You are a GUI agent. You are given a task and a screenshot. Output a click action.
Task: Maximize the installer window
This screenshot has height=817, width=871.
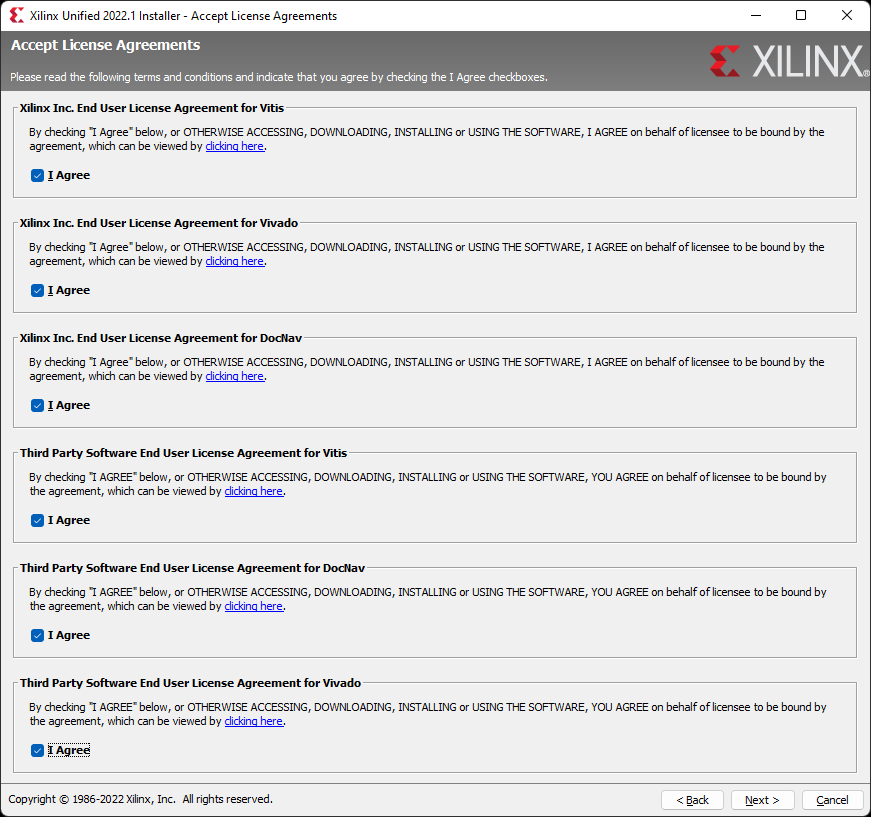click(801, 16)
